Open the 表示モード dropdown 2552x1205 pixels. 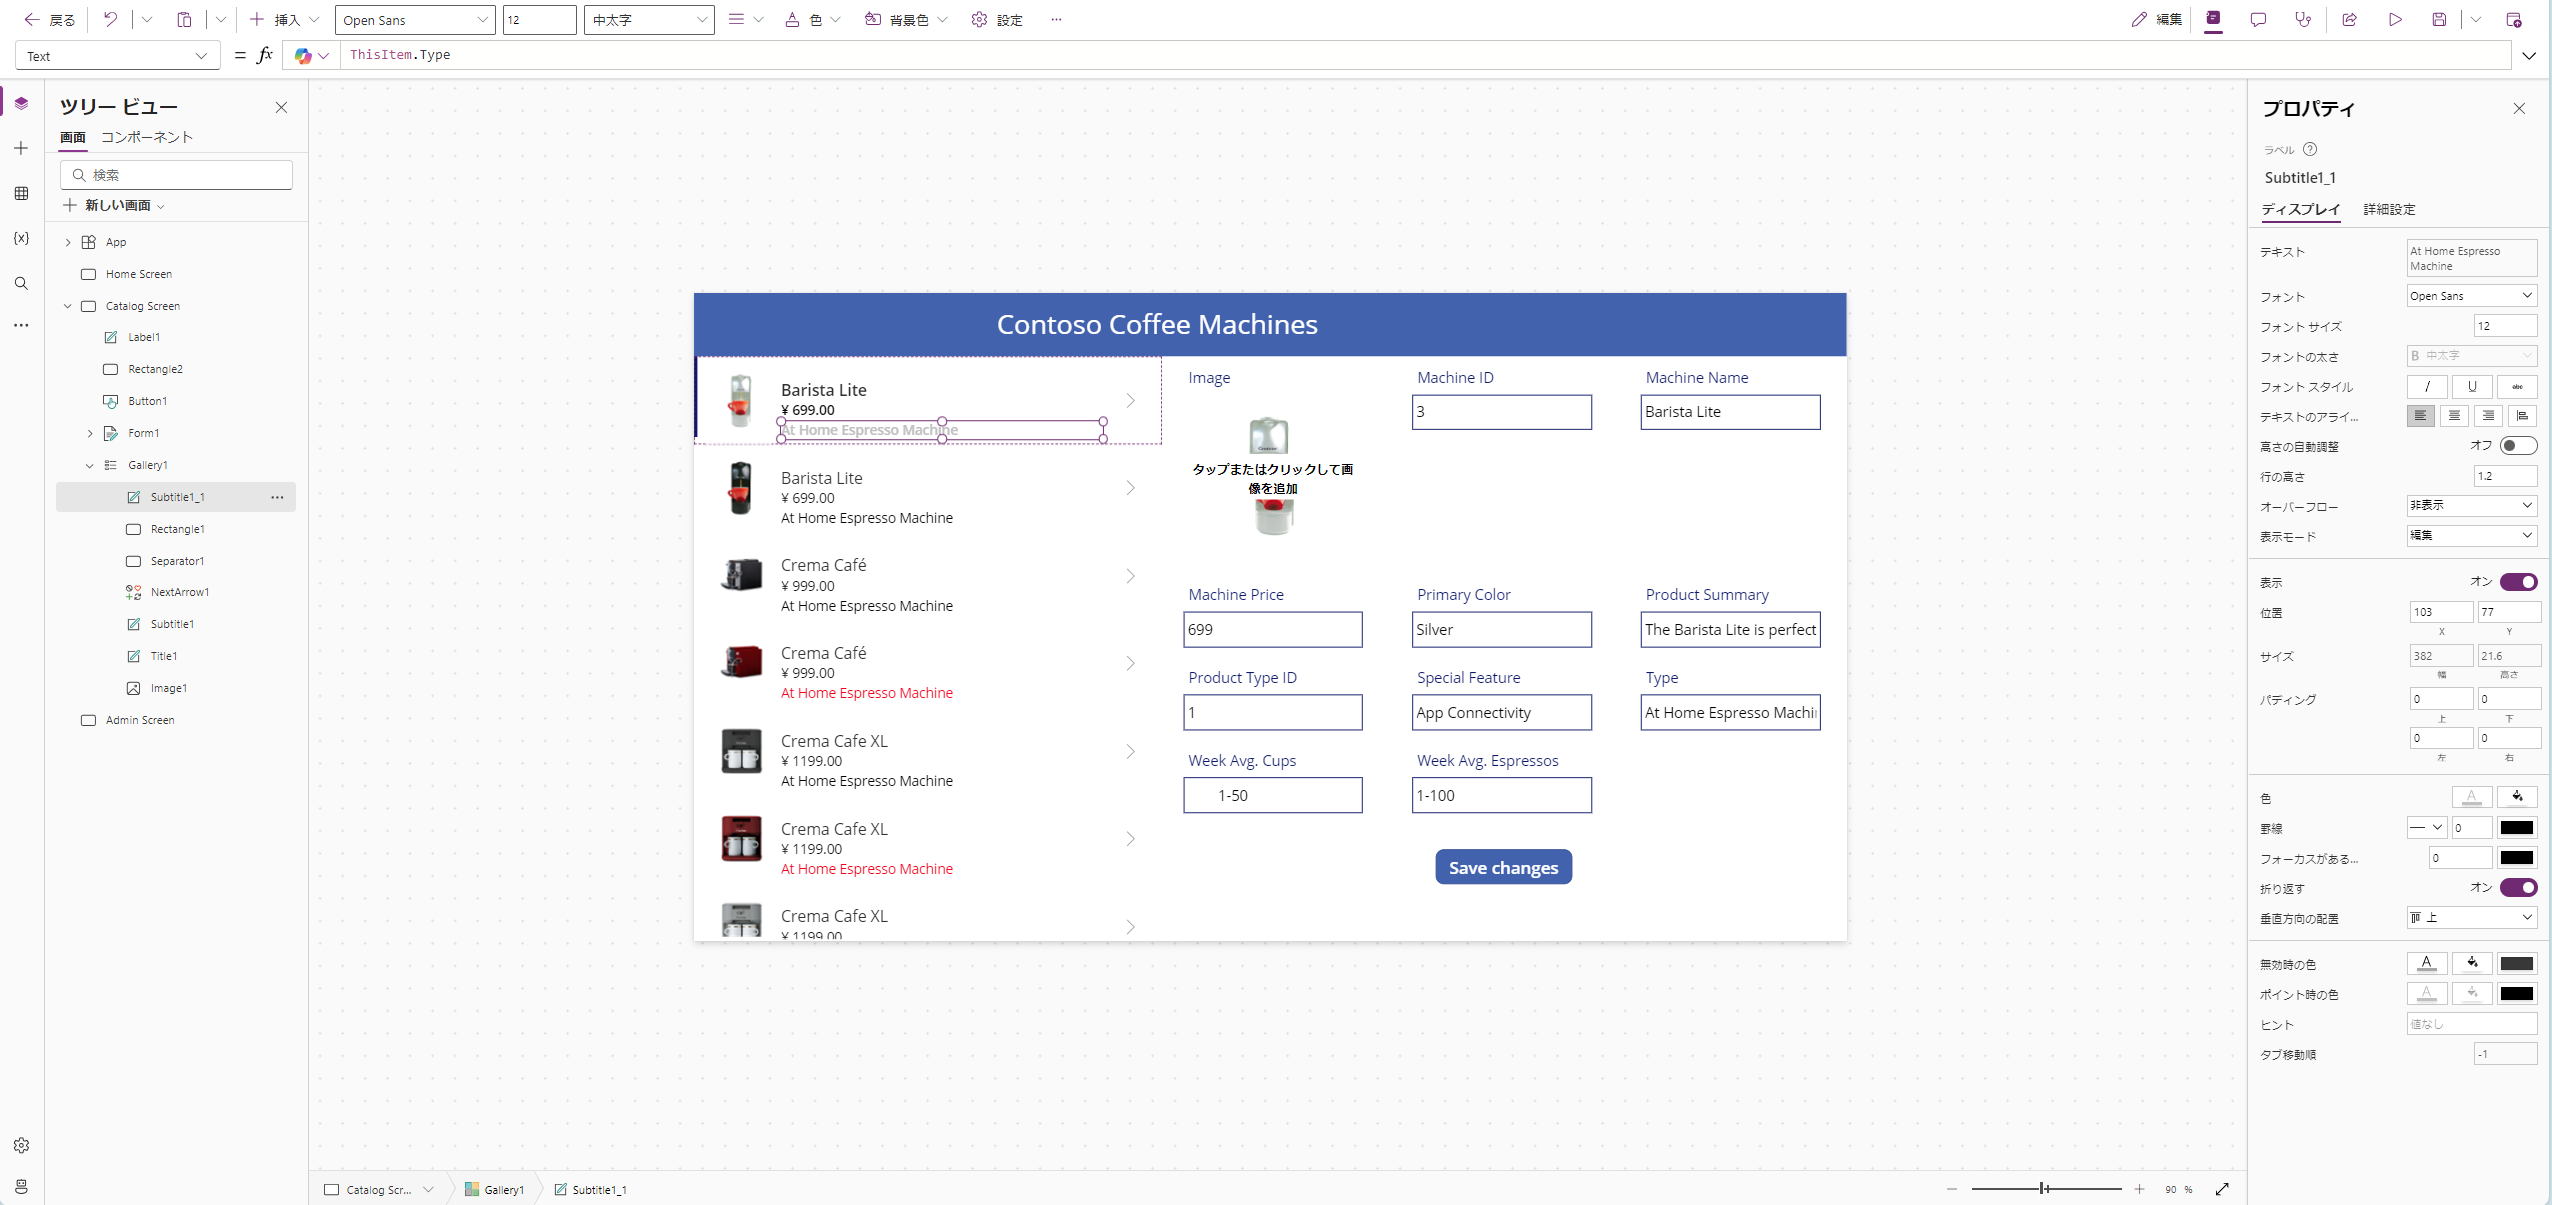click(x=2472, y=536)
